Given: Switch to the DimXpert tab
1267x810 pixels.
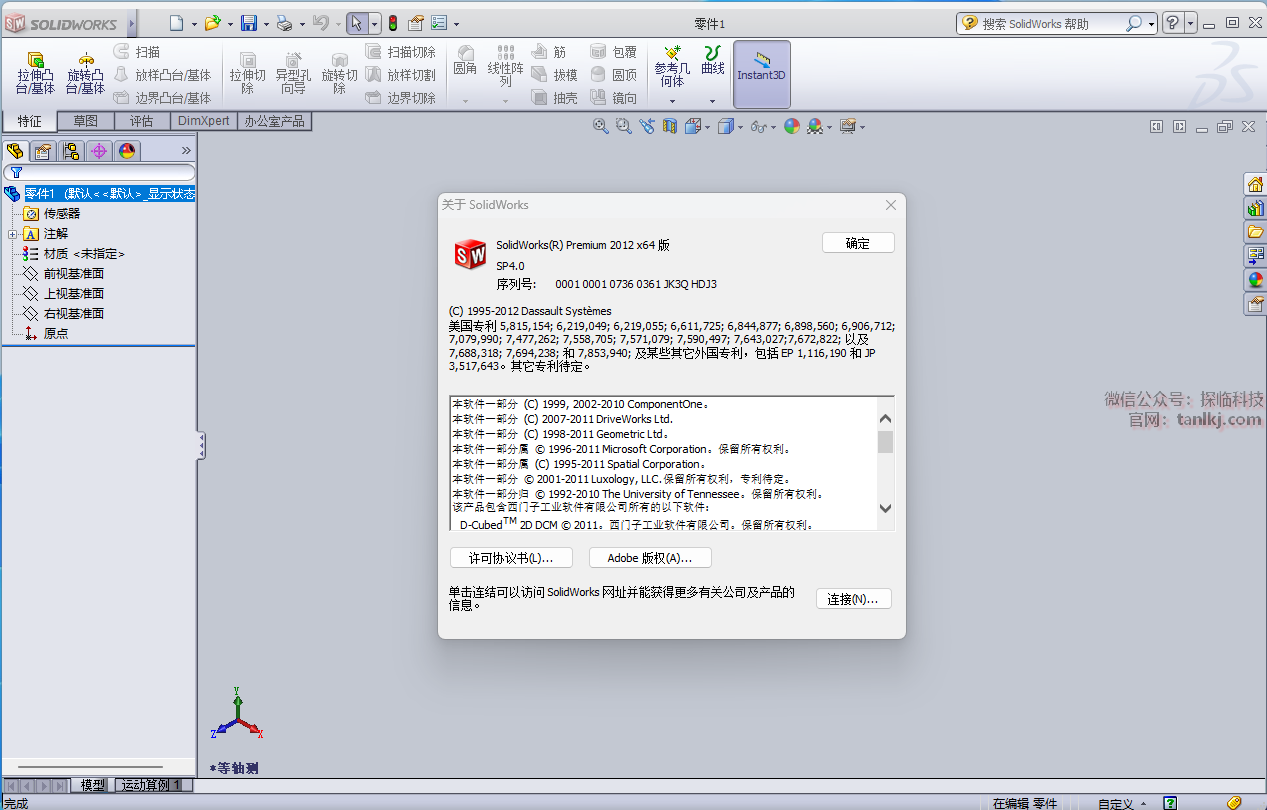Looking at the screenshot, I should [204, 121].
